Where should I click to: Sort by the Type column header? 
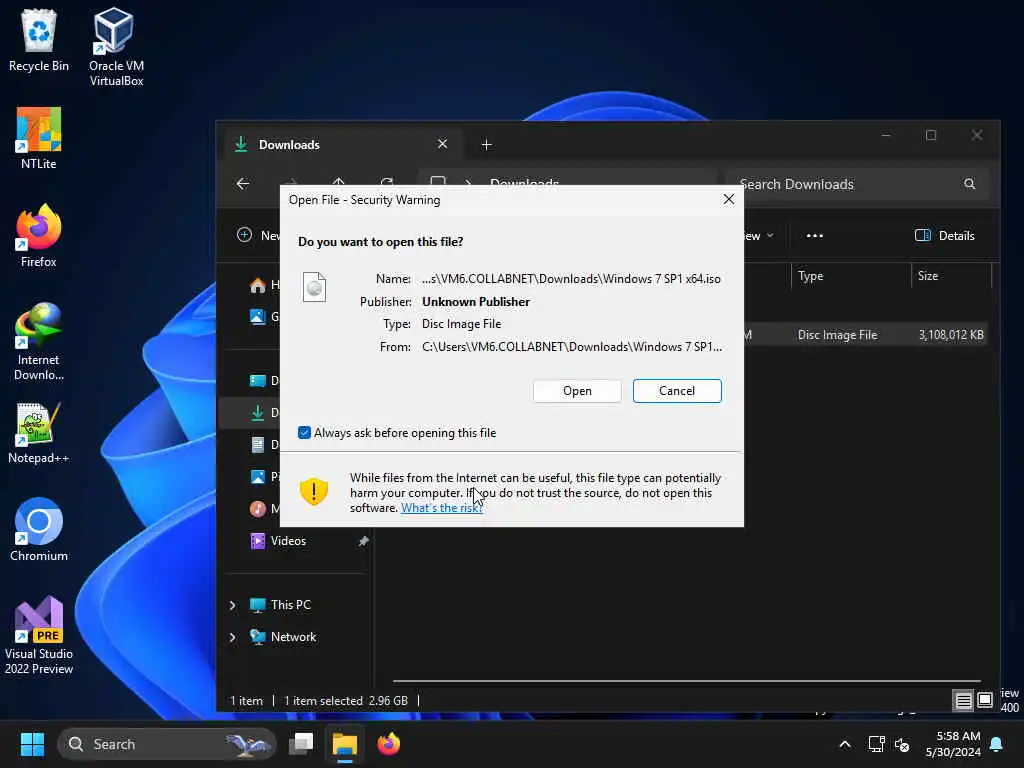click(x=850, y=276)
